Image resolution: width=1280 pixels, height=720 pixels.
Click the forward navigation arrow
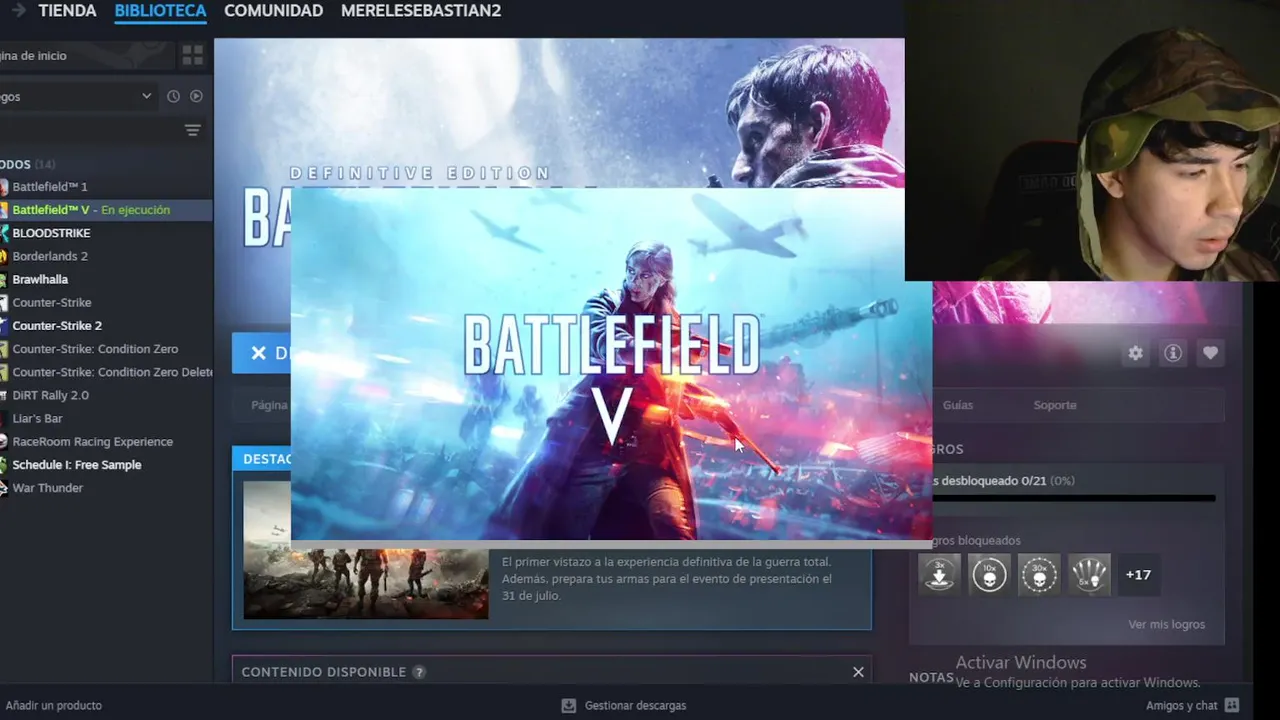point(18,11)
